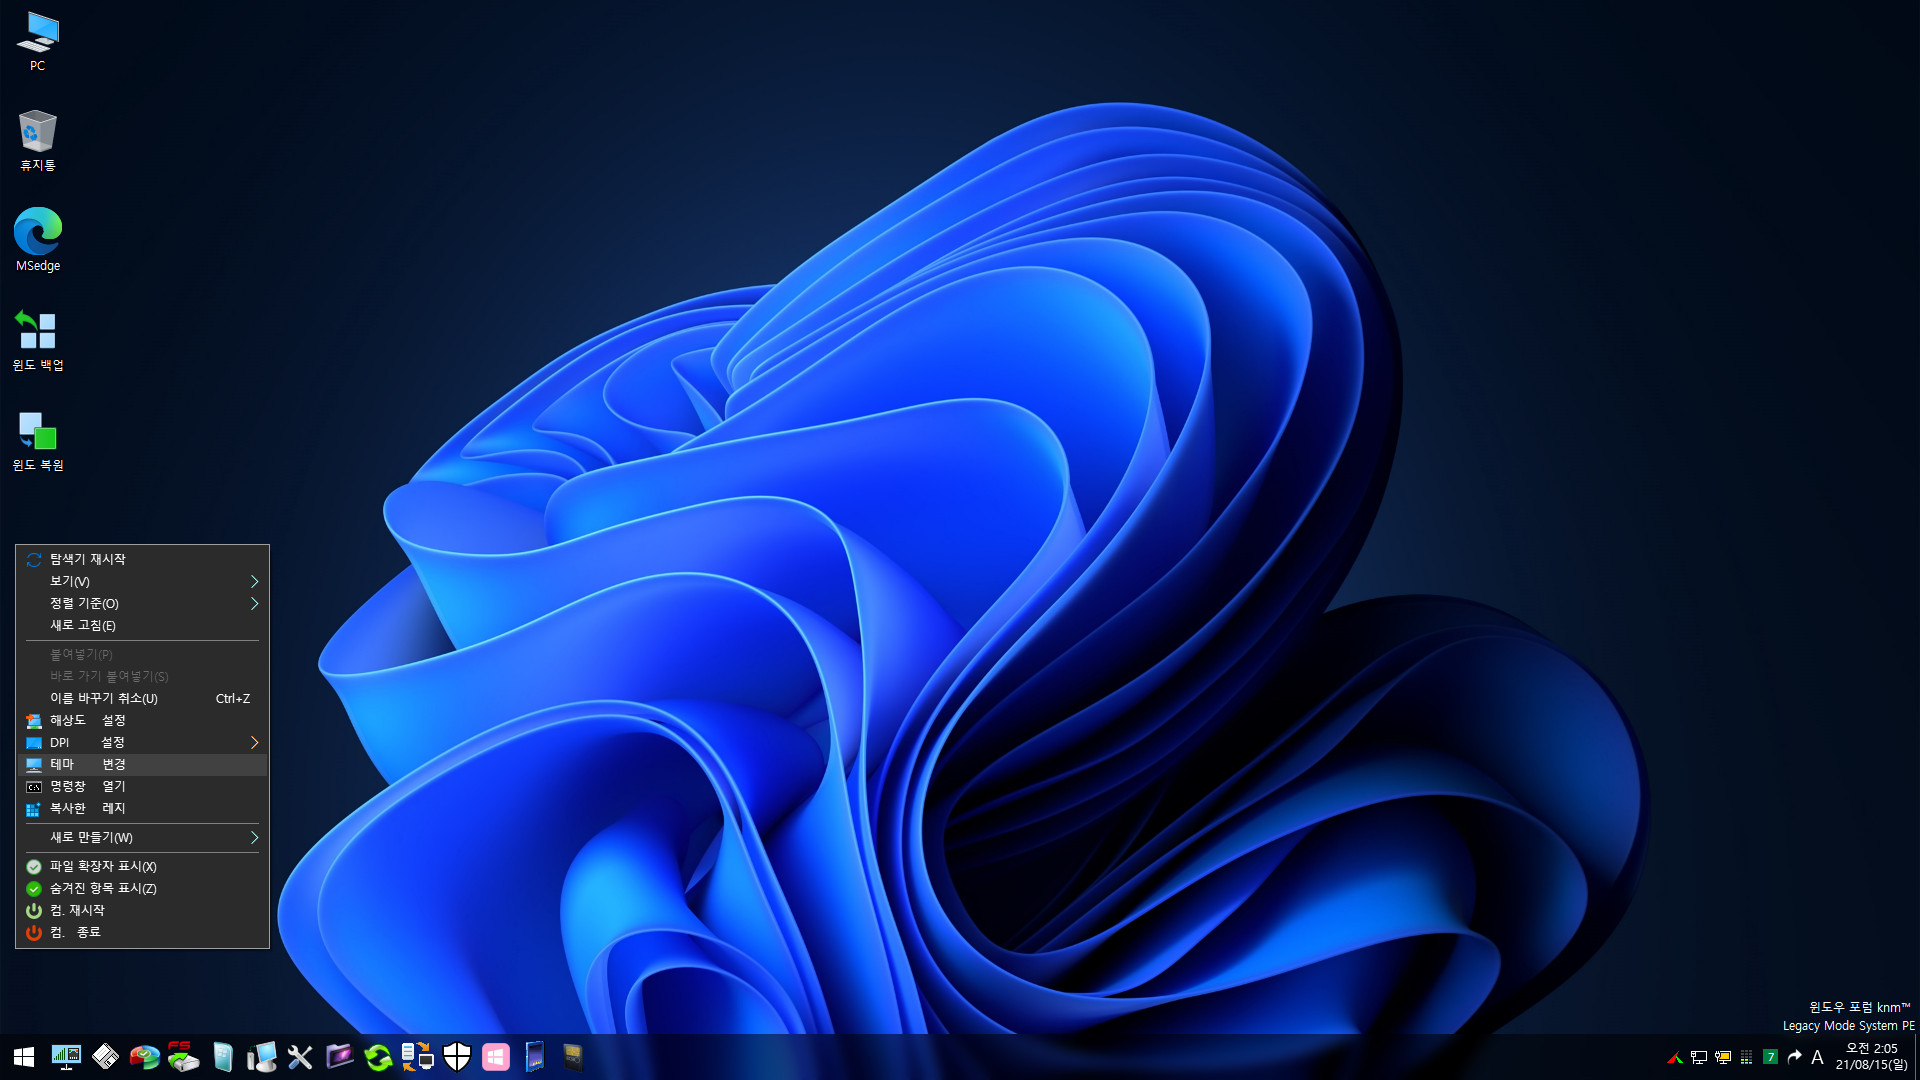
Task: Open the blue tablet taskbar icon
Action: coord(535,1057)
